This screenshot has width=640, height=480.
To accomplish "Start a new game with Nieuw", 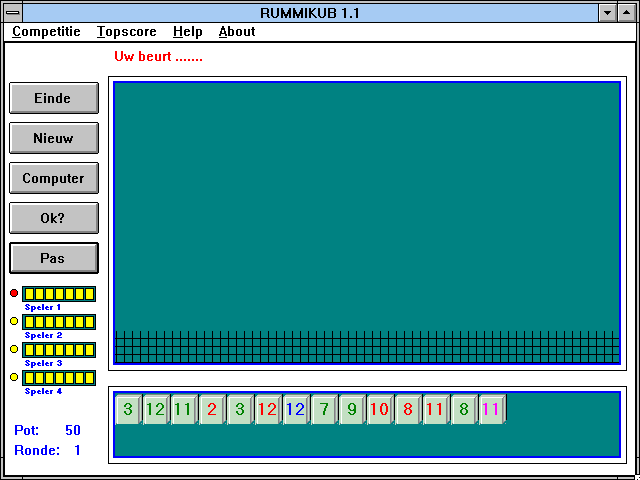I will [x=54, y=138].
